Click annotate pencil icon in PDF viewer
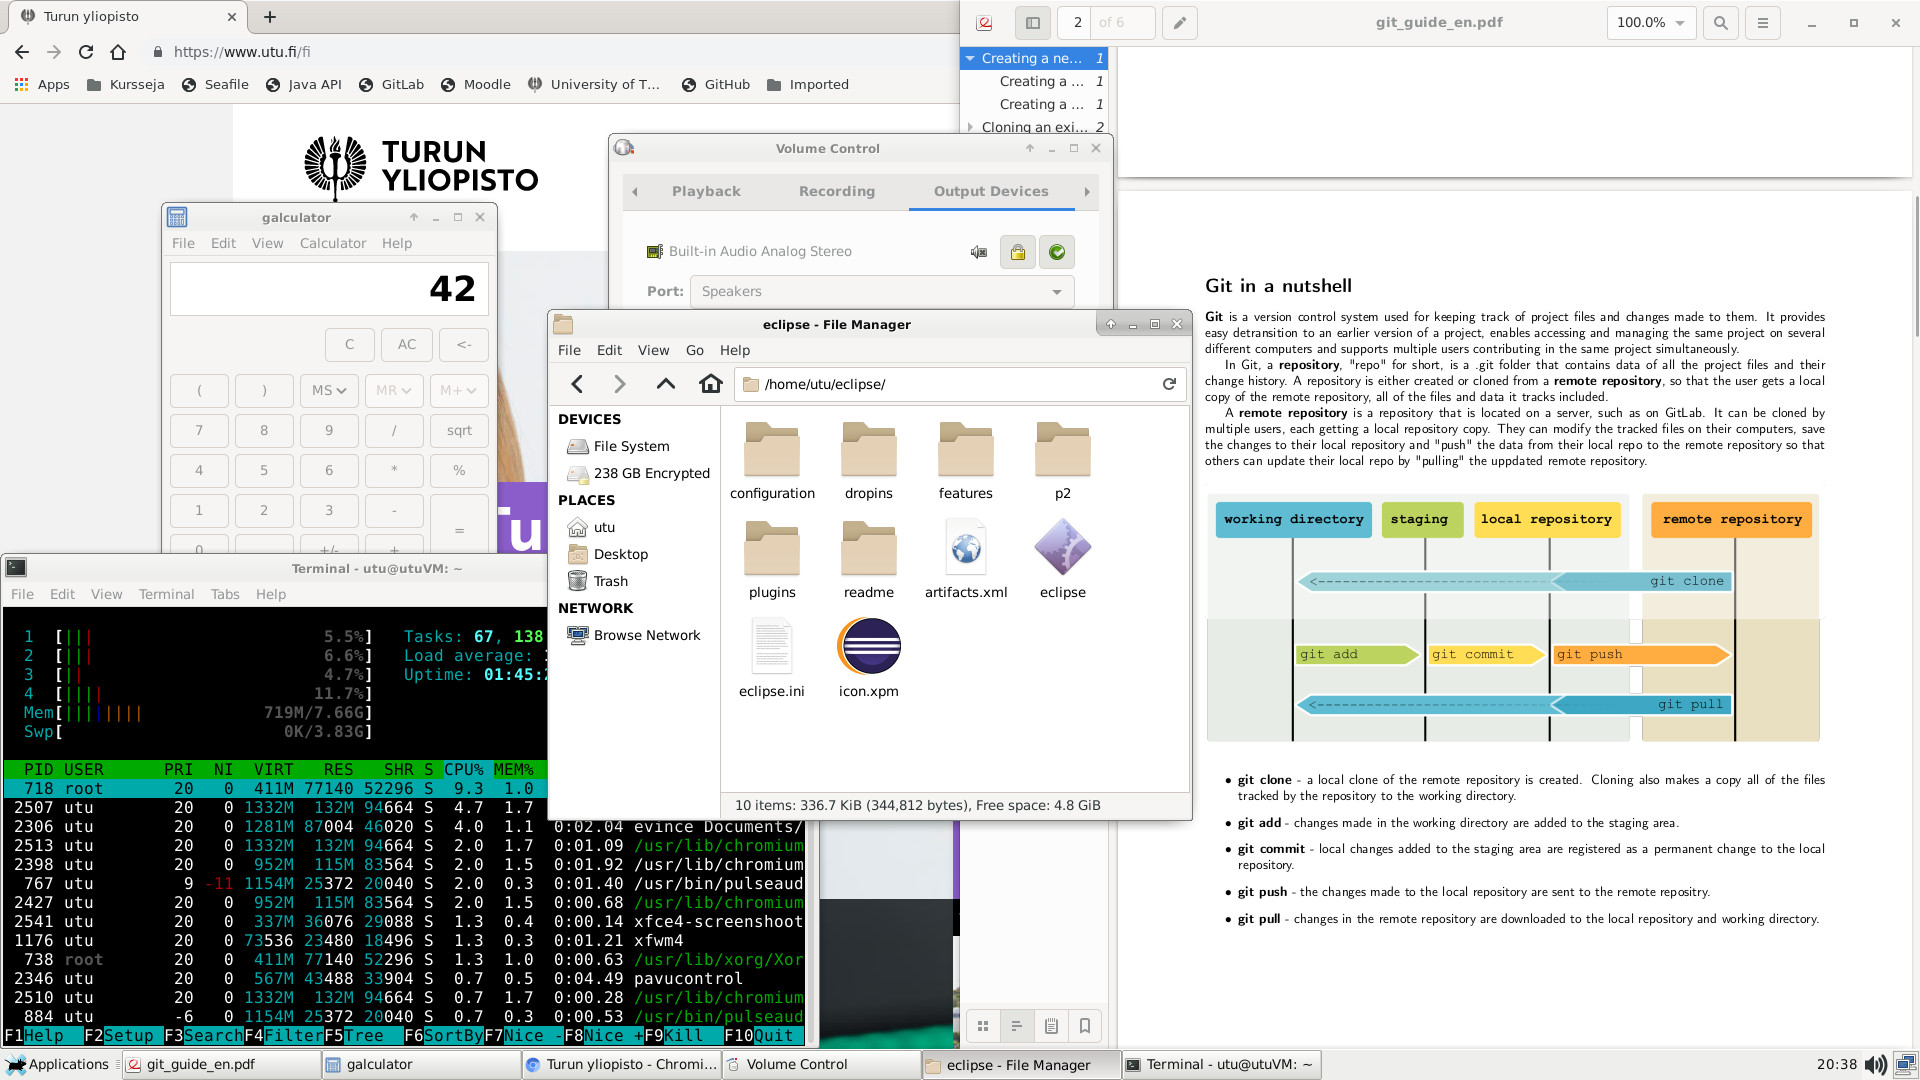This screenshot has width=1920, height=1080. (x=1180, y=22)
